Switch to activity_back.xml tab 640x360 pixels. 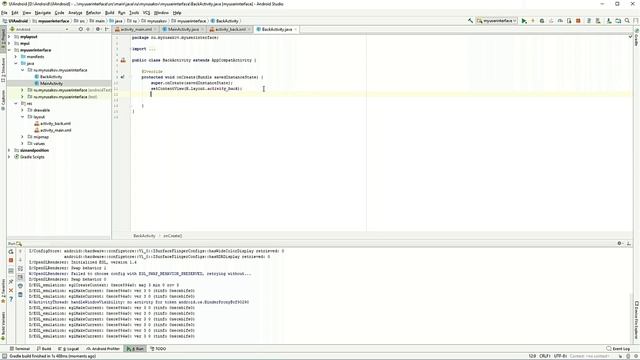(230, 29)
